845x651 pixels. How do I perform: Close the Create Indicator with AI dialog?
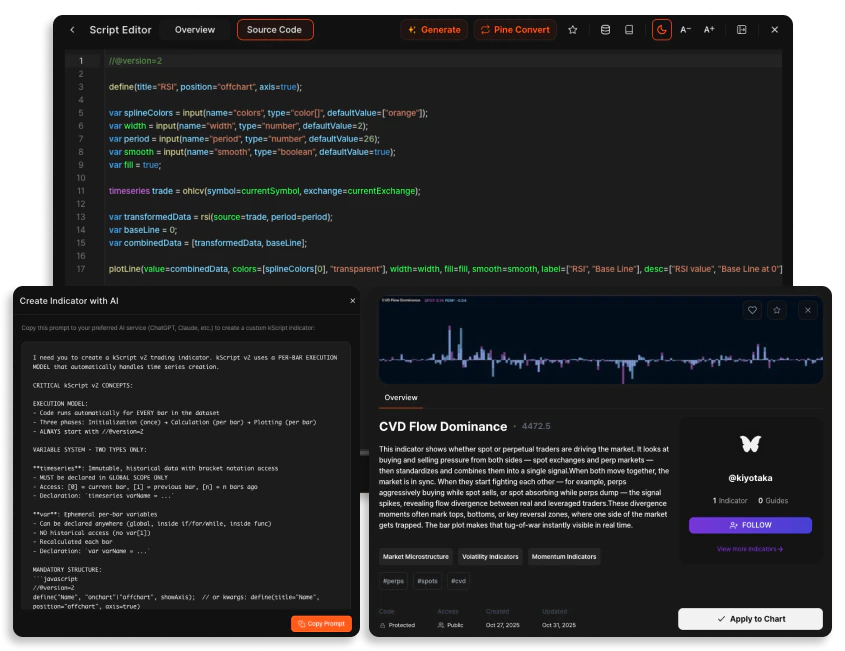(352, 301)
